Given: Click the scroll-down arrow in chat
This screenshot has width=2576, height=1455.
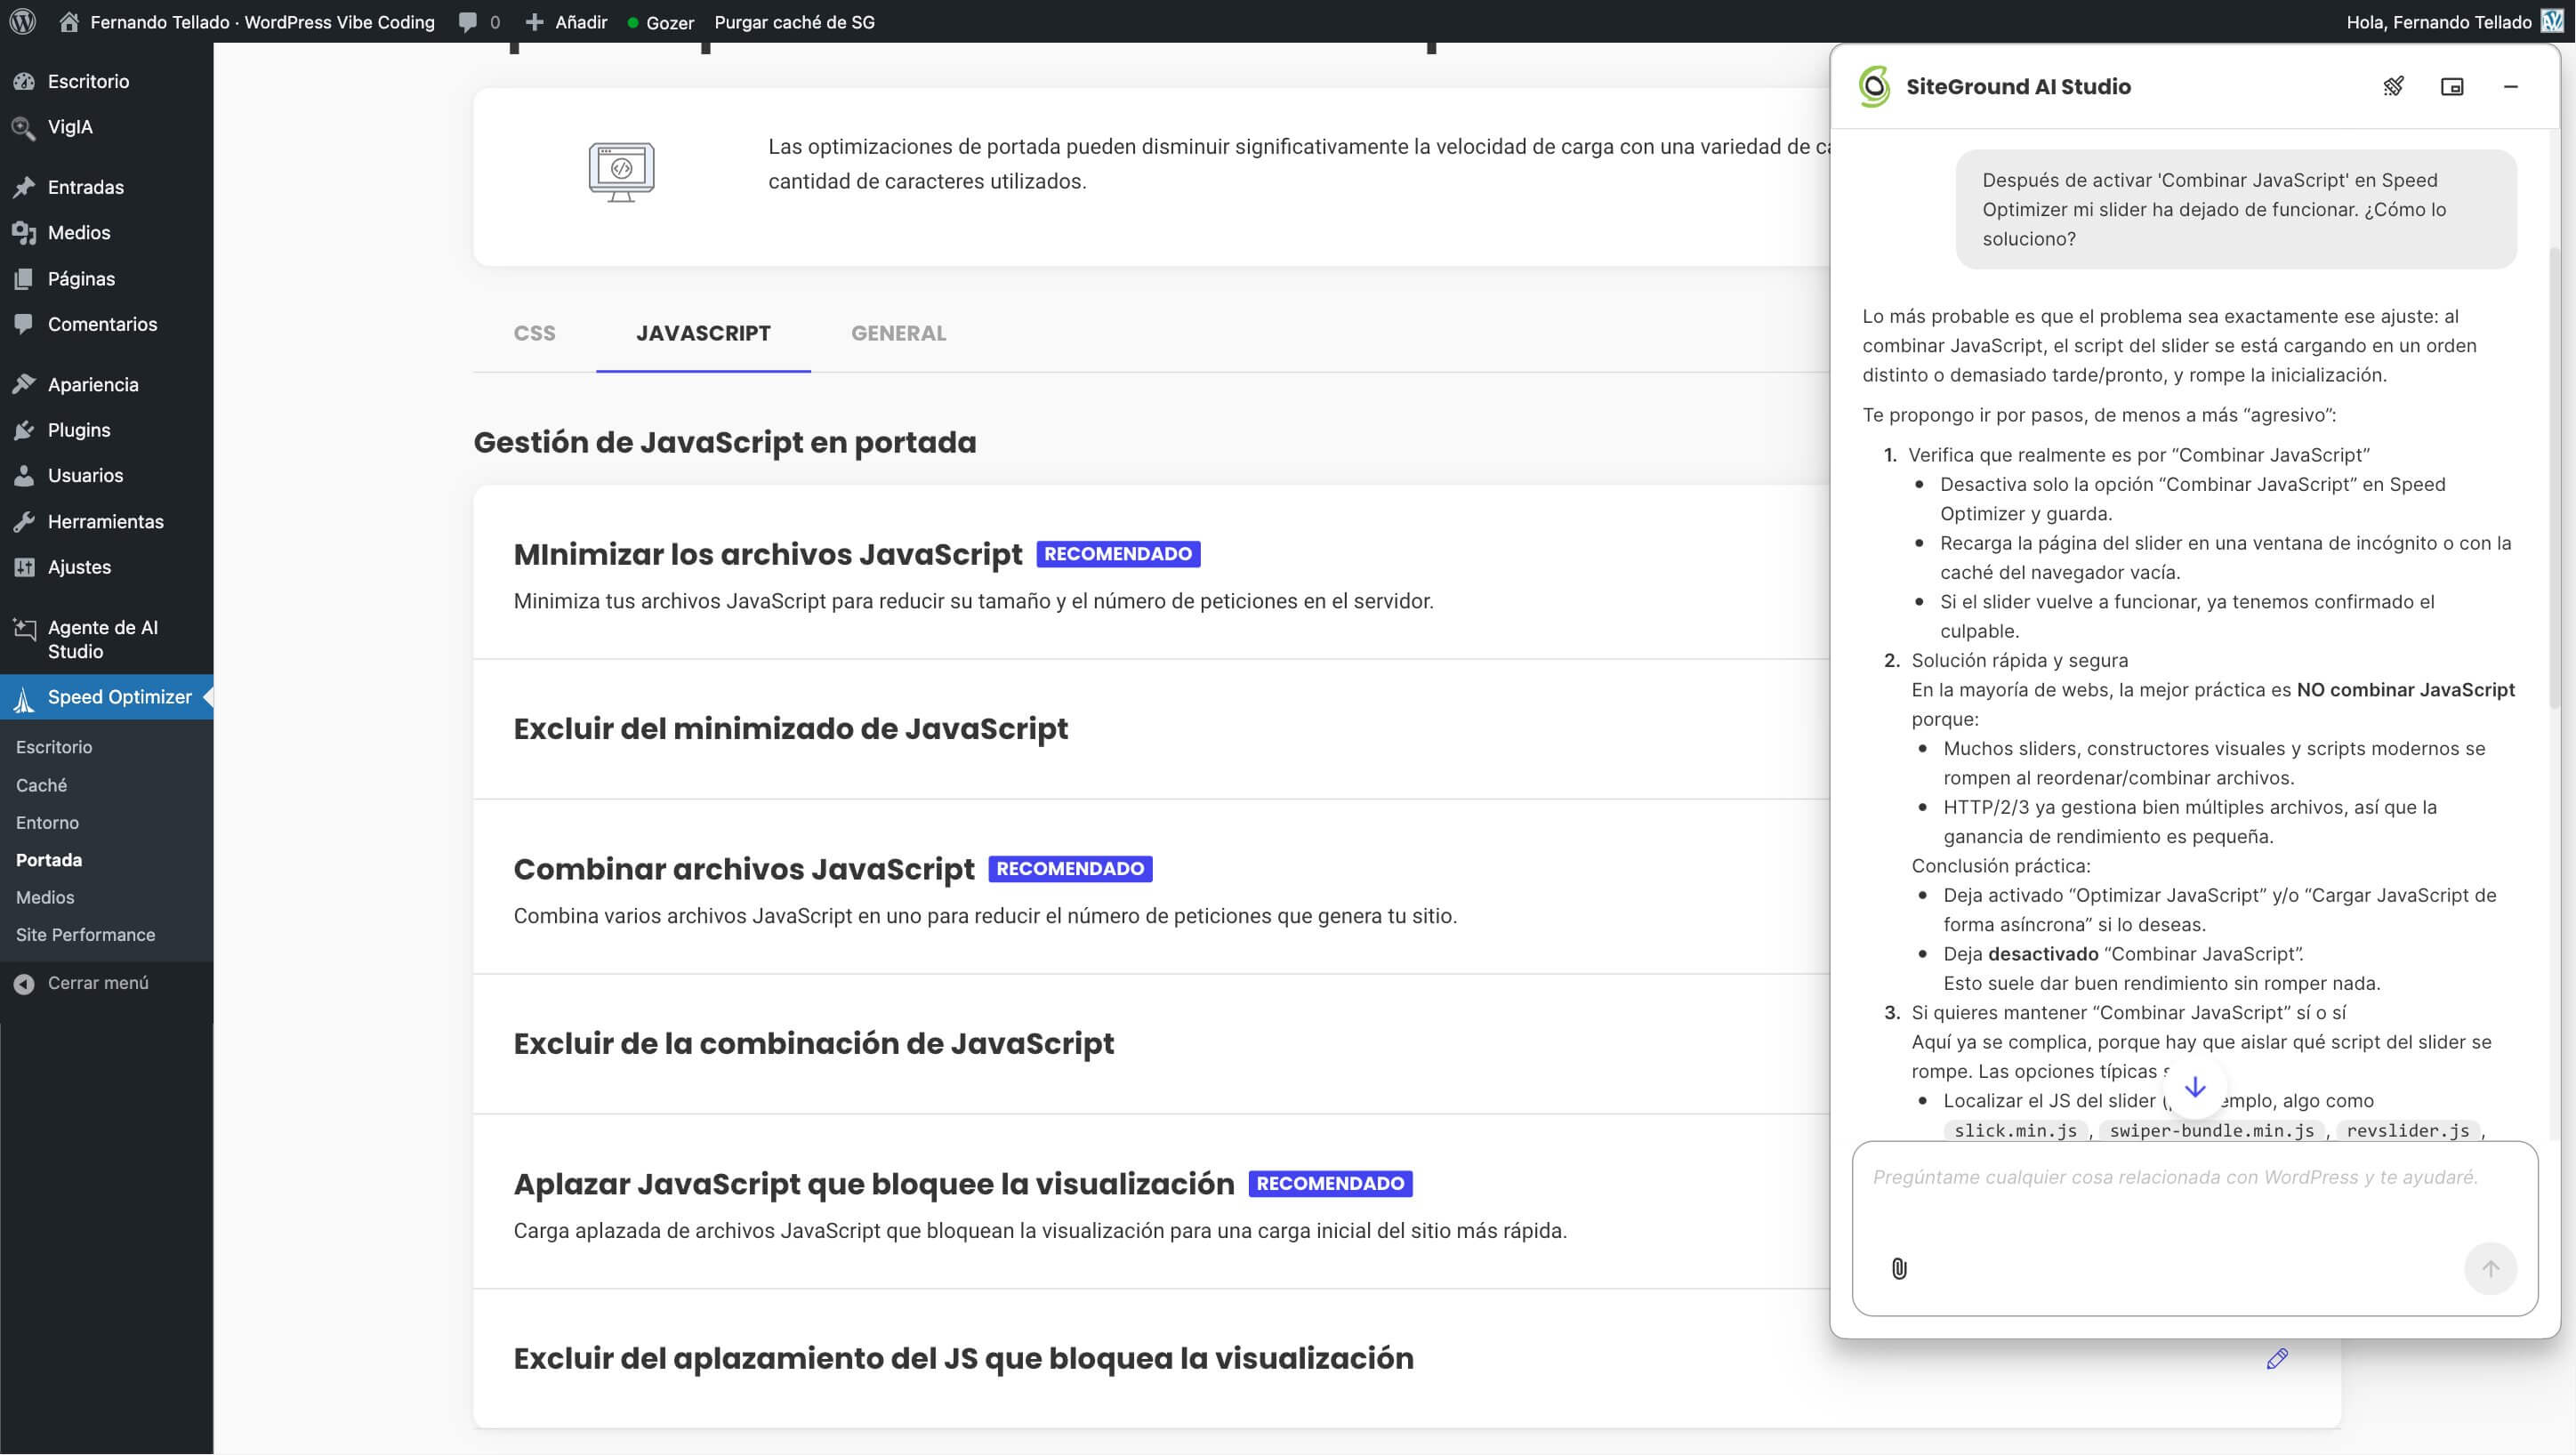Looking at the screenshot, I should [x=2195, y=1087].
